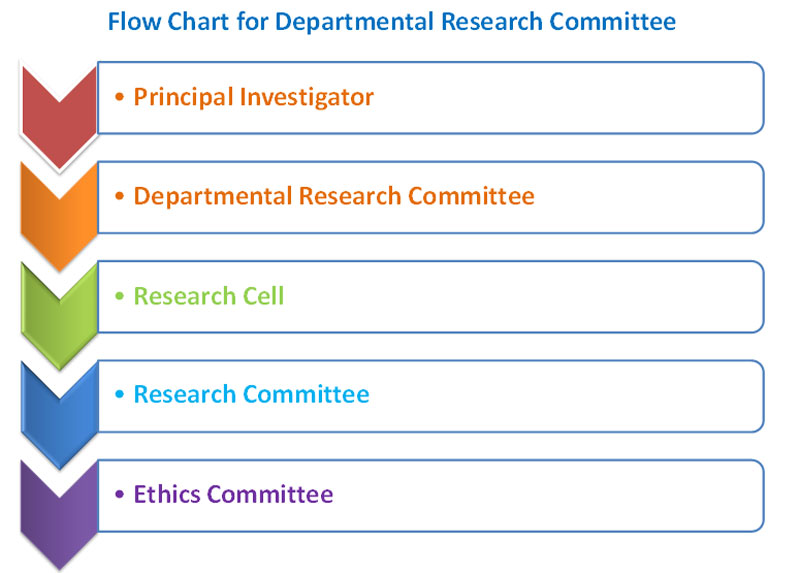Click empty area of Principal Investigator box
The image size is (800, 573).
[x=566, y=98]
